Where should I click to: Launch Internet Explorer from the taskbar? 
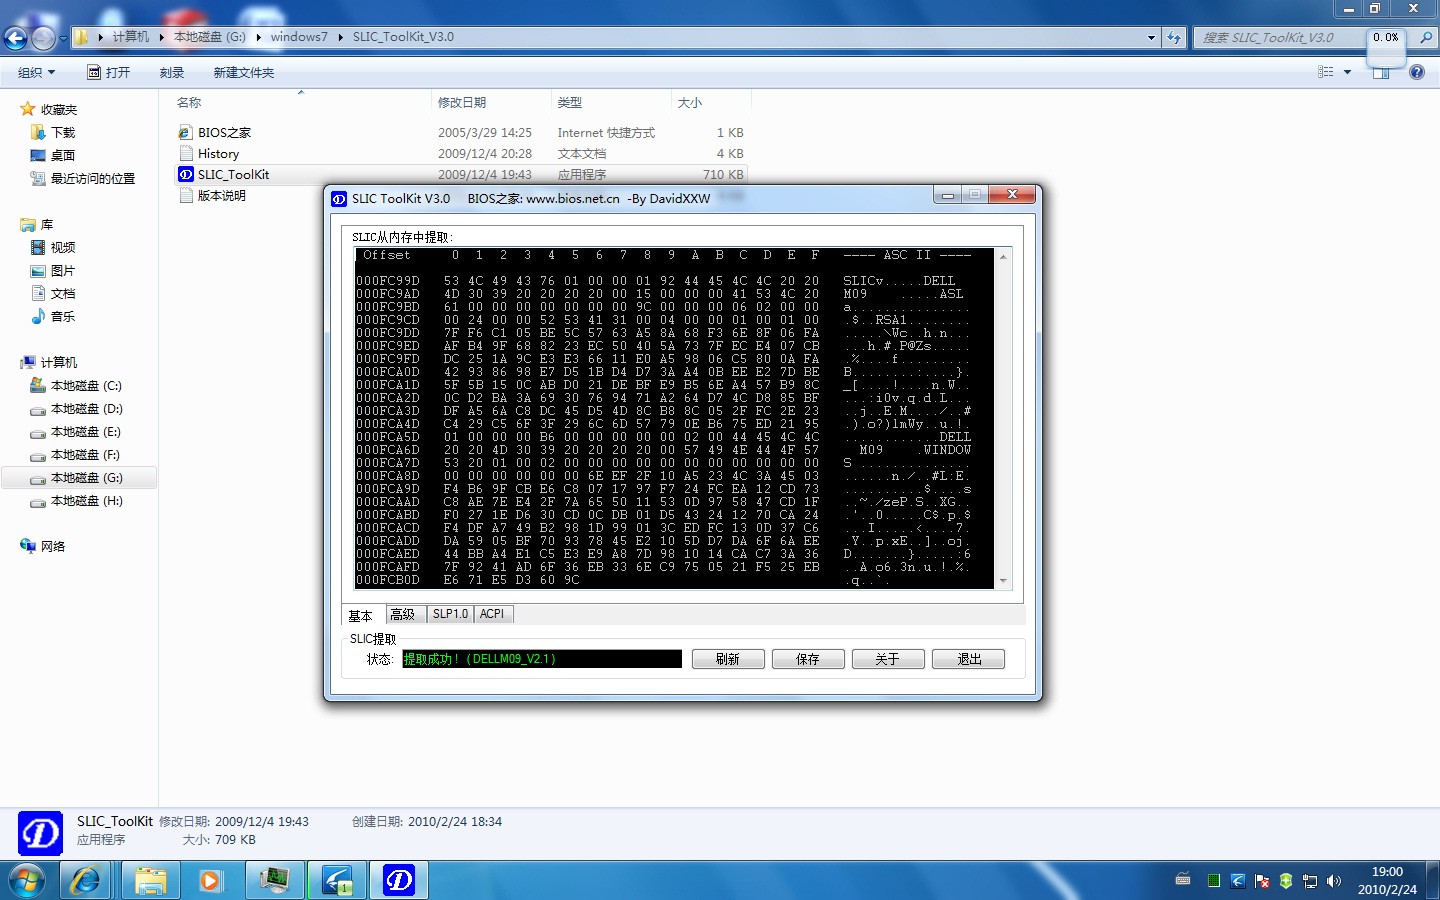click(x=85, y=880)
